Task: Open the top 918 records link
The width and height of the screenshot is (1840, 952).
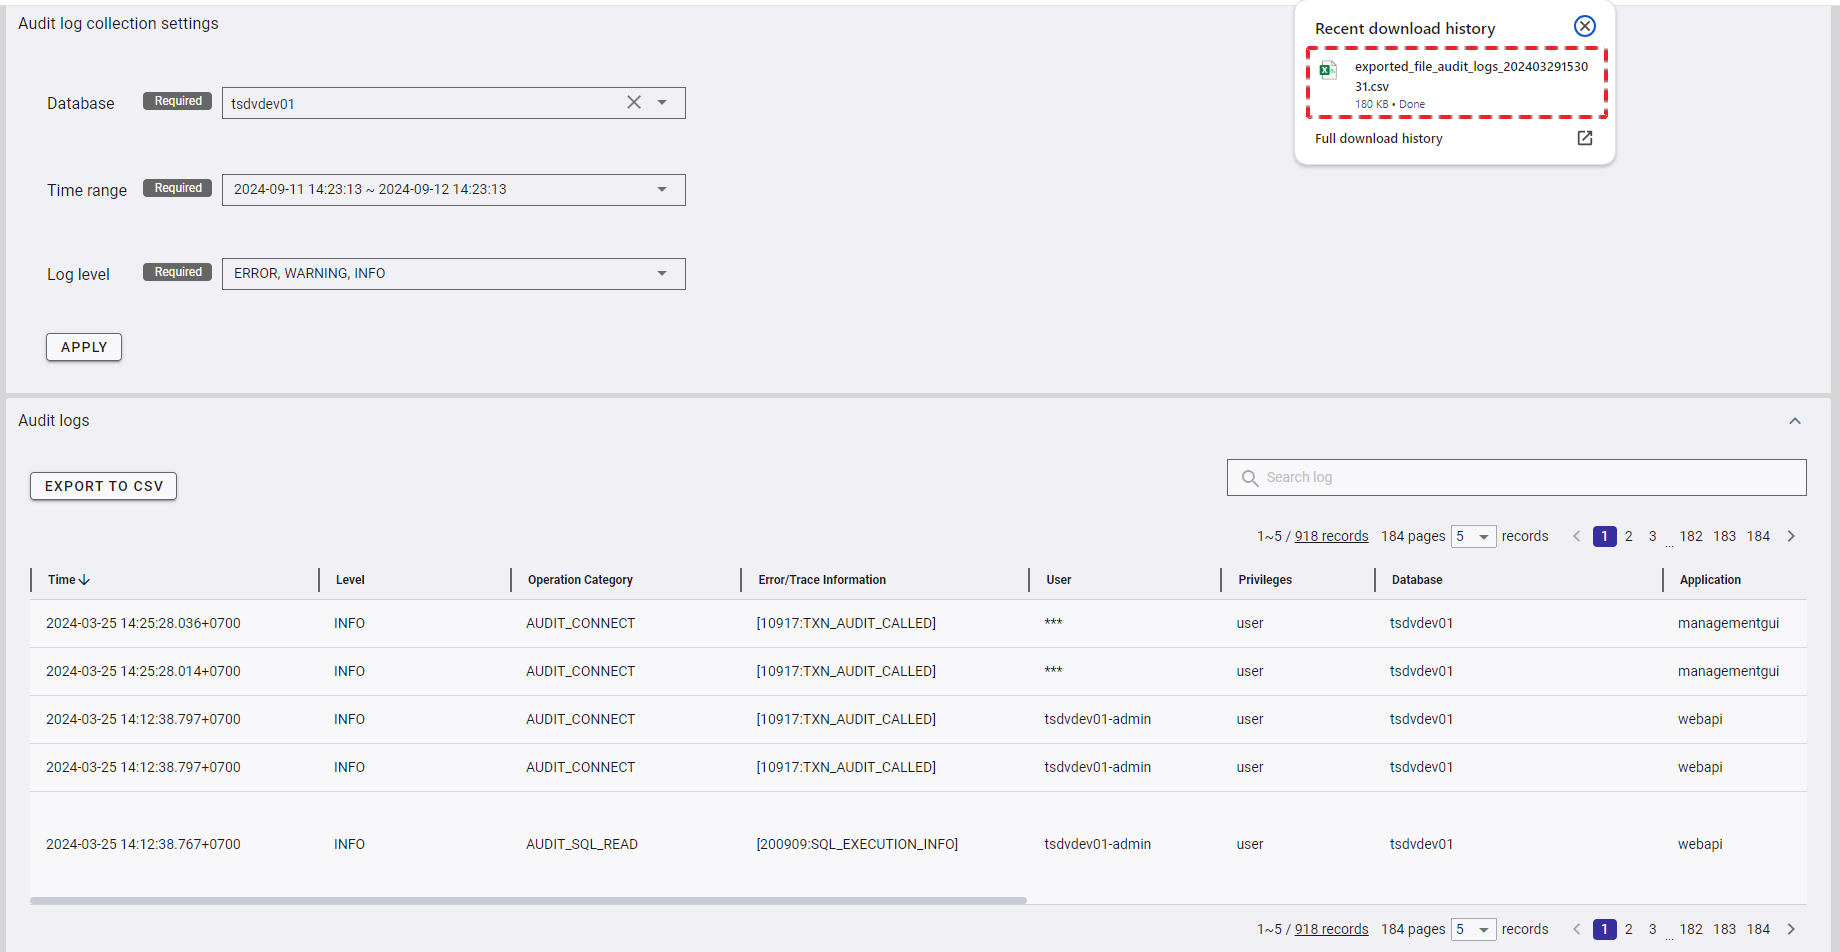Action: pos(1331,537)
